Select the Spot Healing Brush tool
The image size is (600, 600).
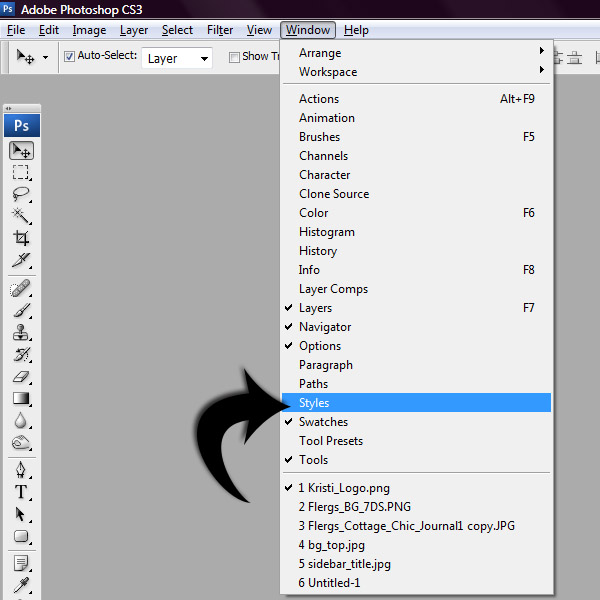click(21, 288)
